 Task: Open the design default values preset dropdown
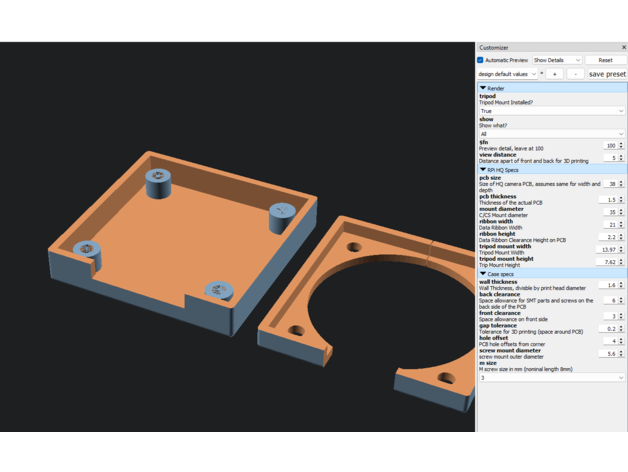pos(507,74)
